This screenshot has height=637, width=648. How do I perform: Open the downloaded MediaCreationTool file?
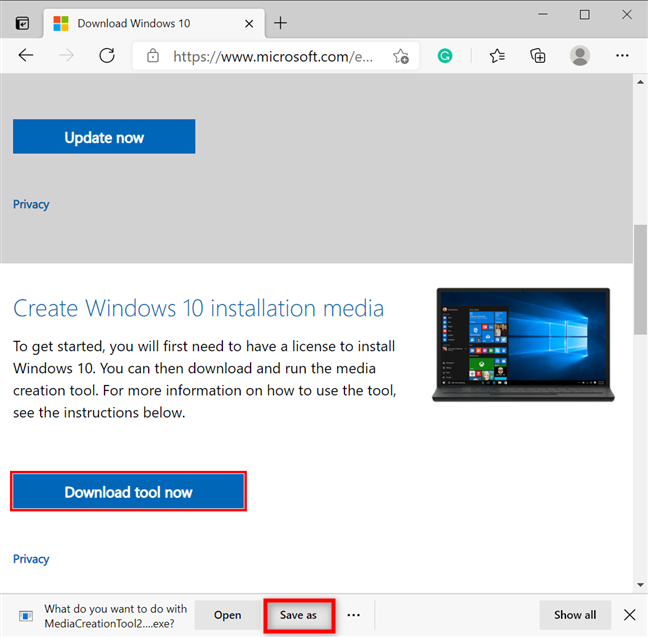click(x=228, y=615)
